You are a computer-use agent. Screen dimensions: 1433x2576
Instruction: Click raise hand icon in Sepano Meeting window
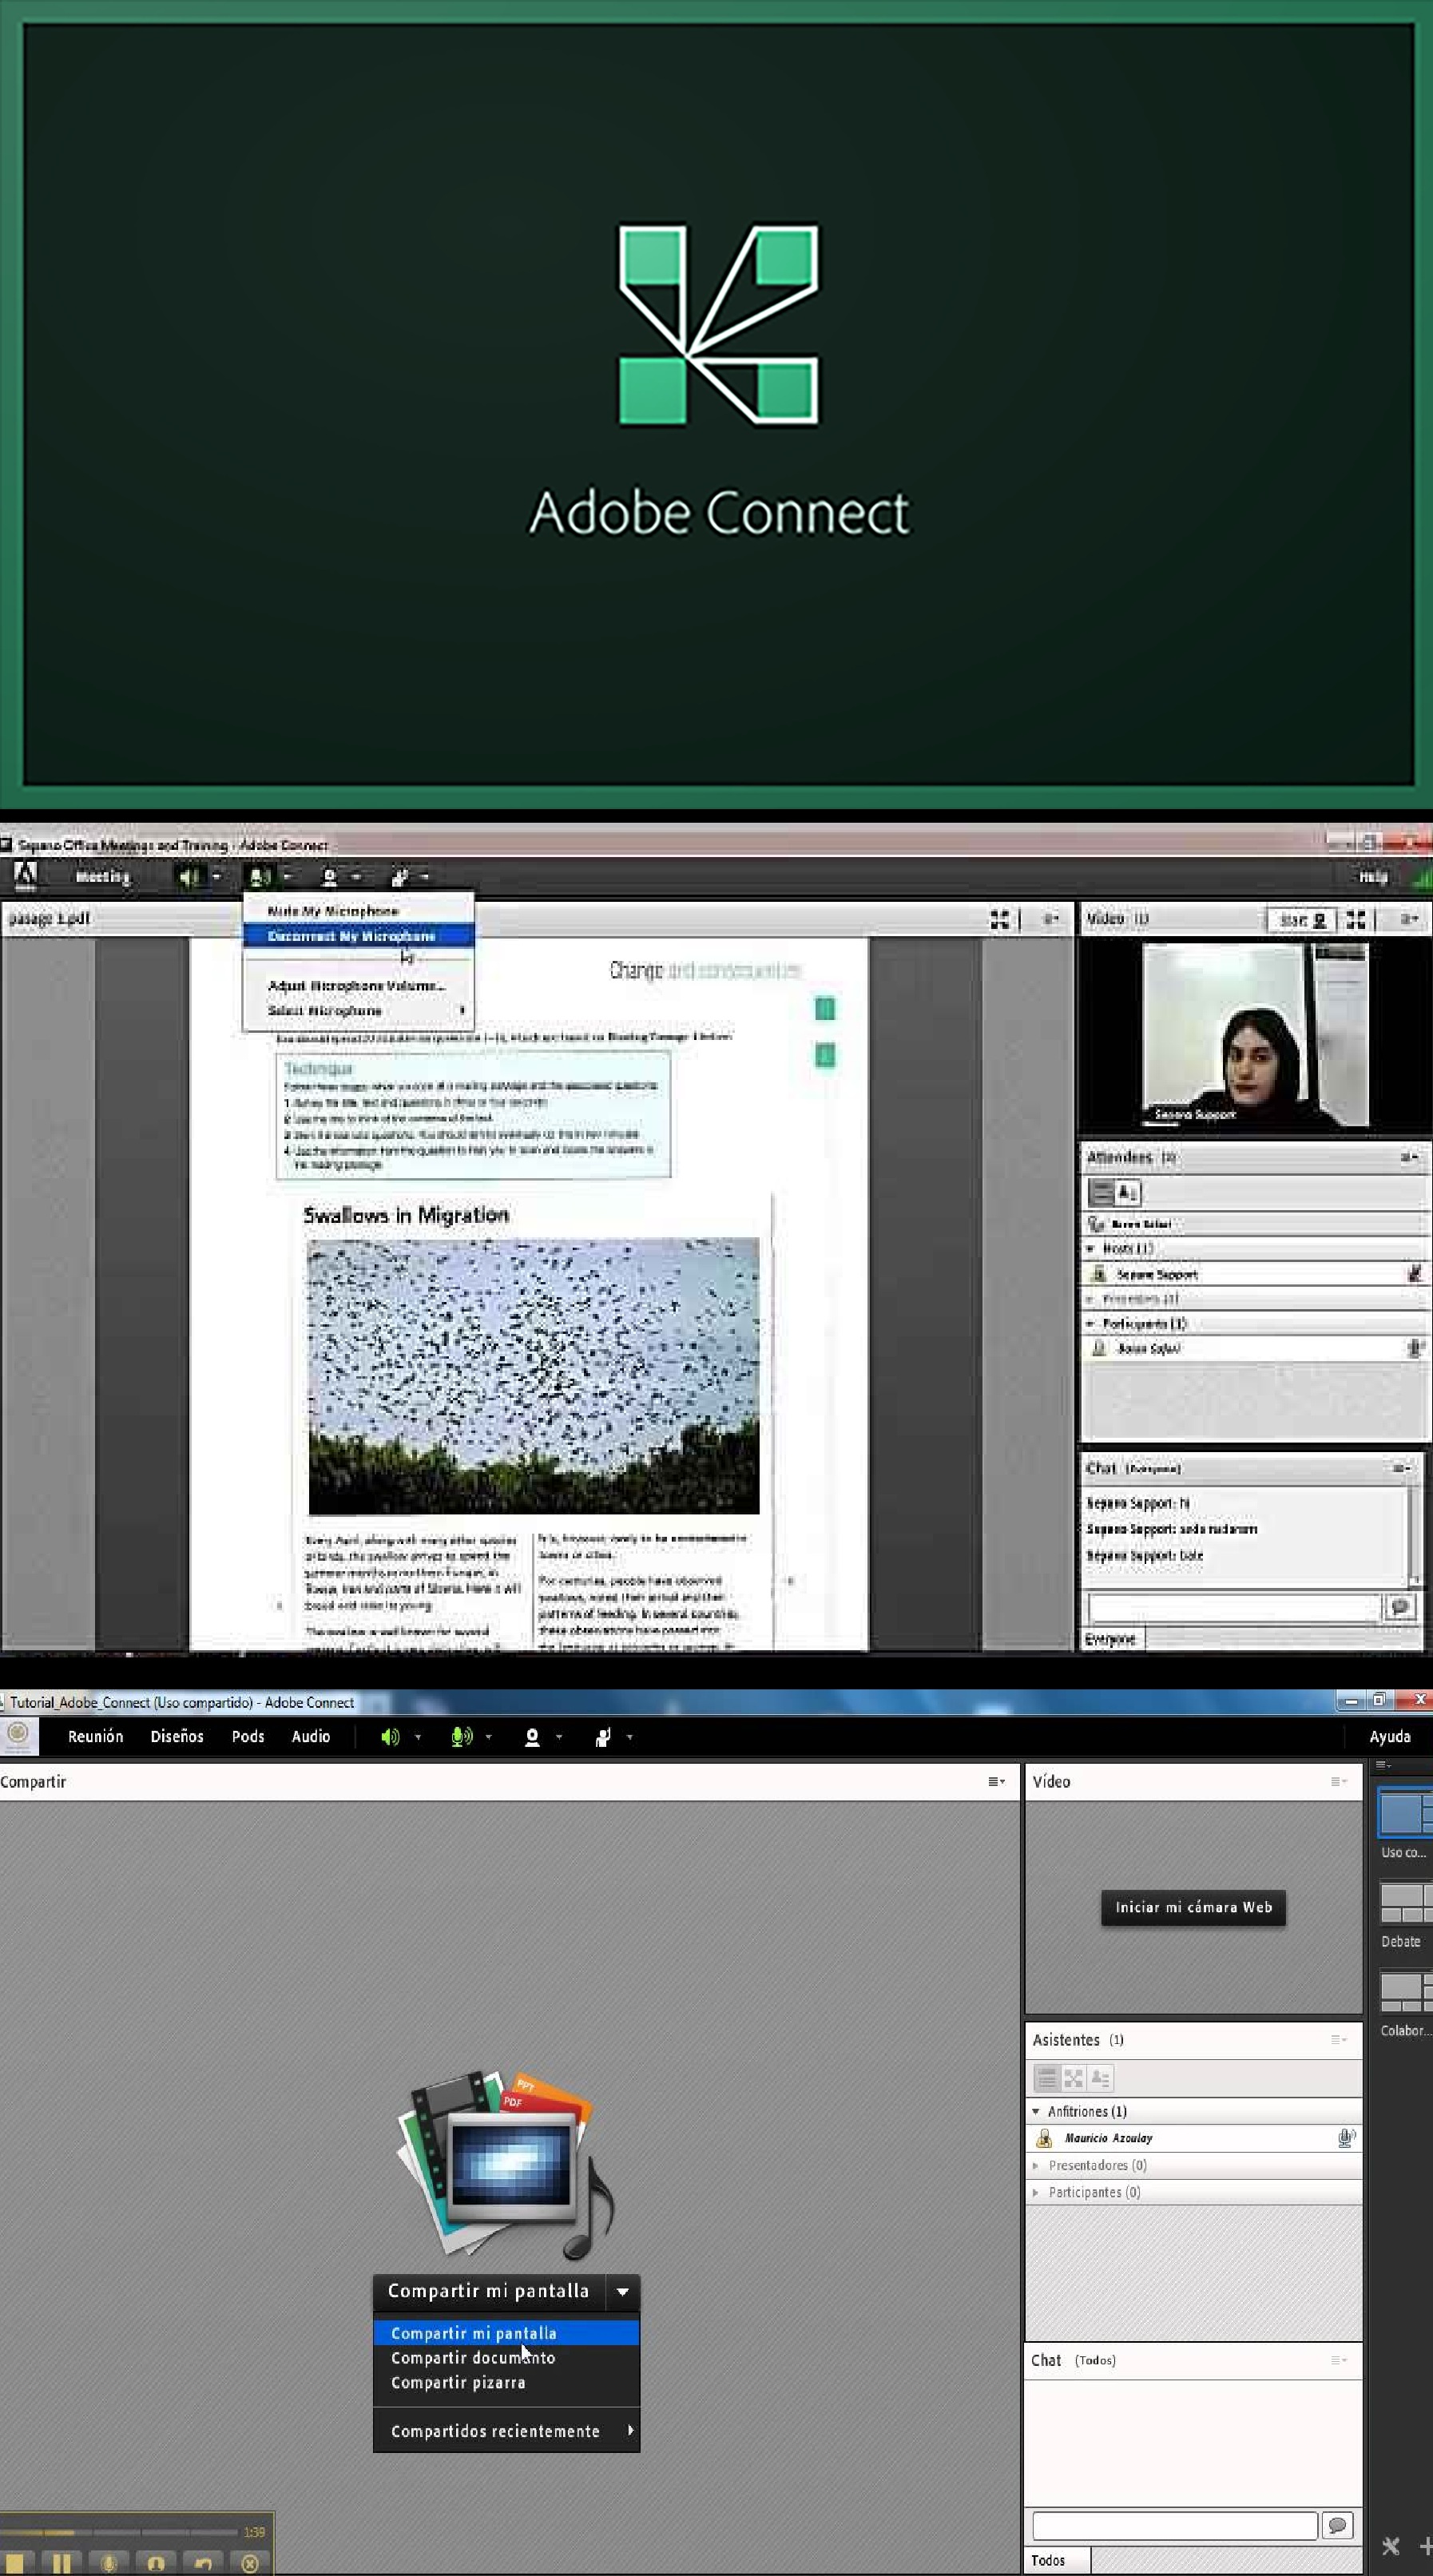pos(399,878)
